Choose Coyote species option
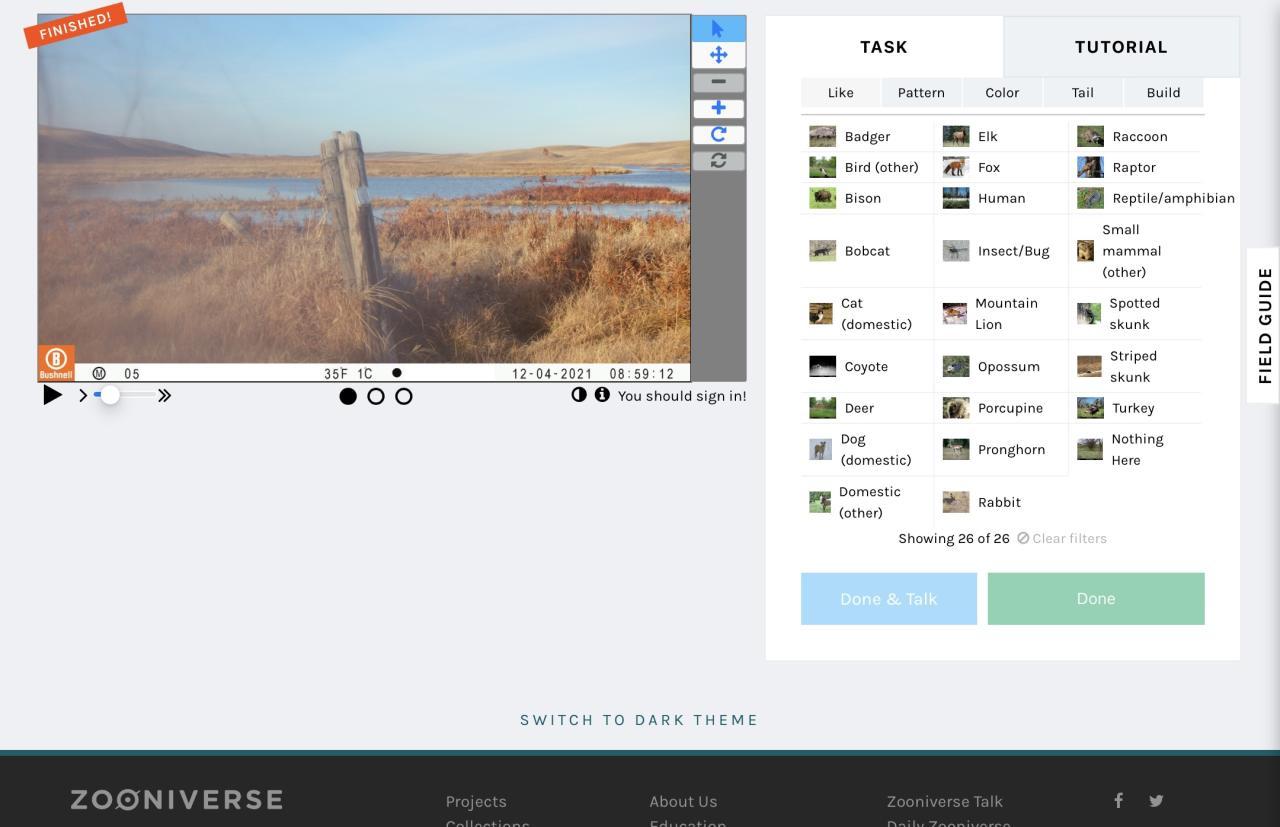Viewport: 1280px width, 827px height. click(x=867, y=366)
